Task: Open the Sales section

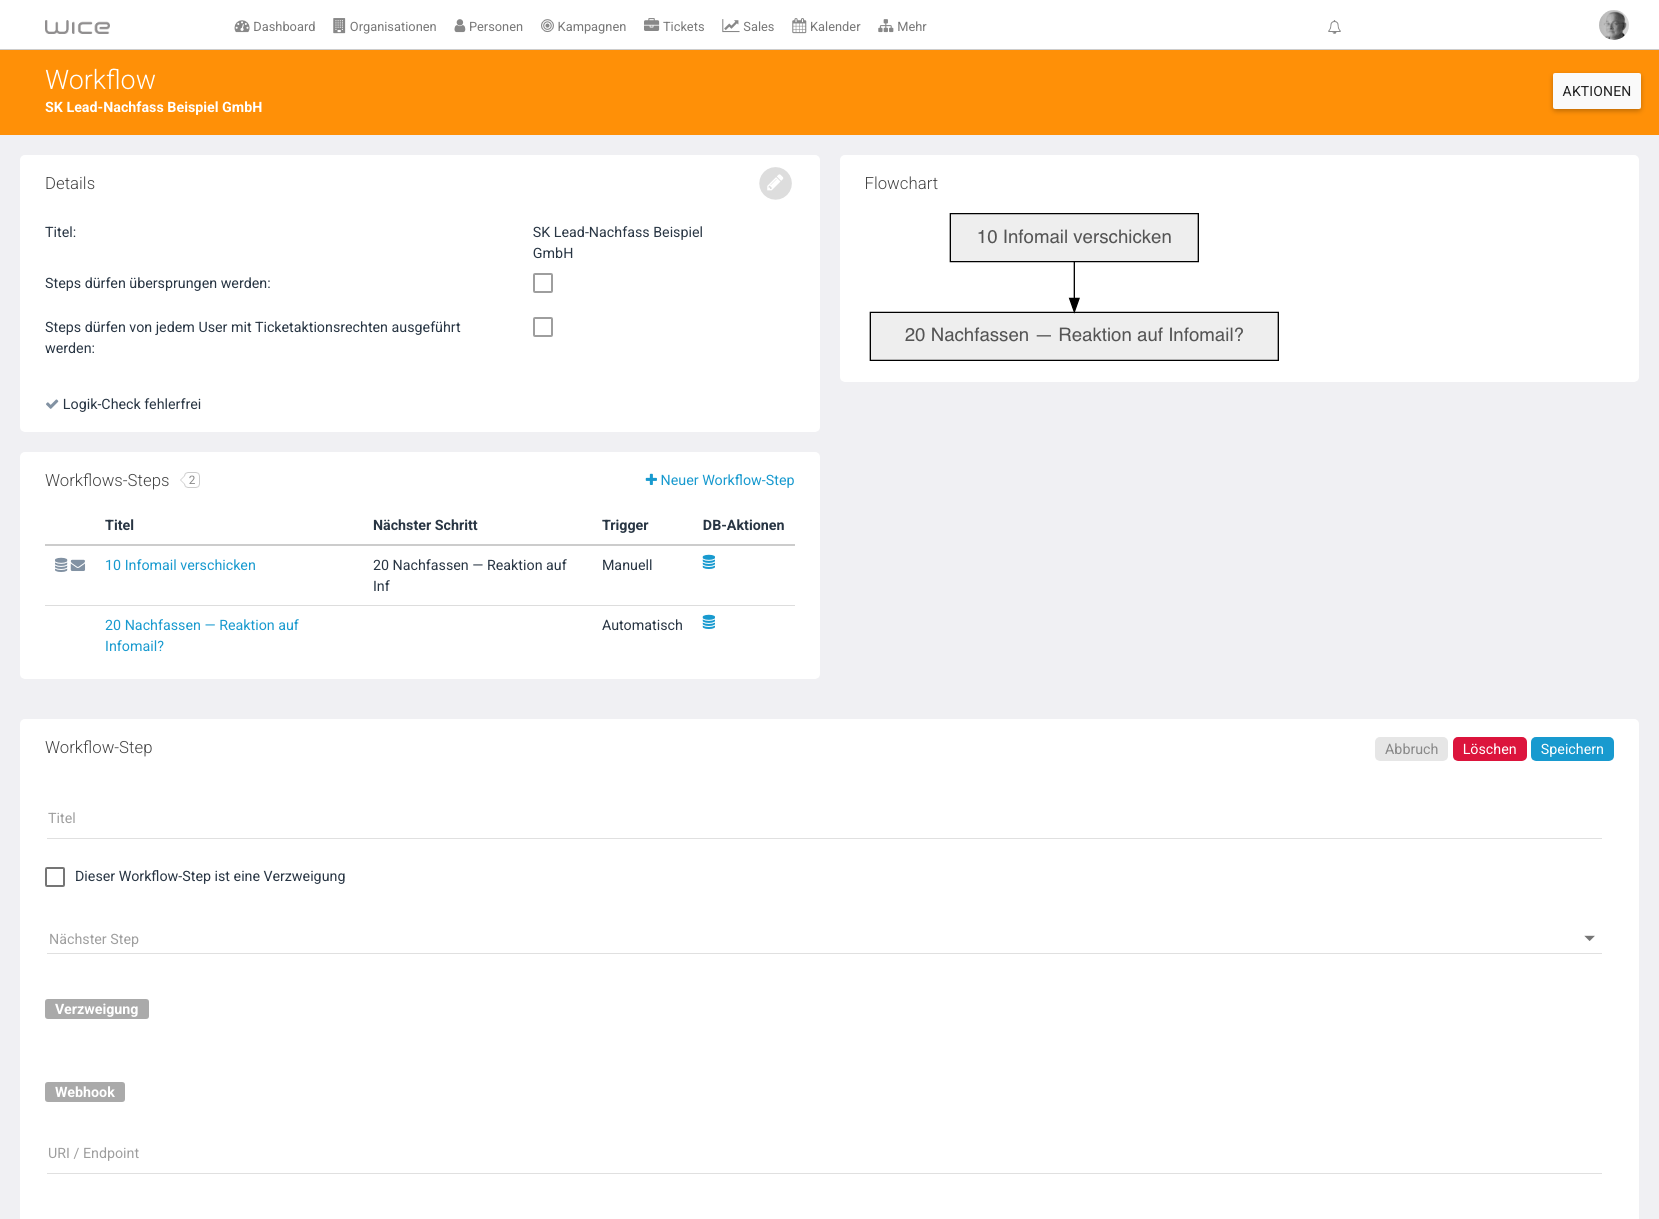Action: 748,26
